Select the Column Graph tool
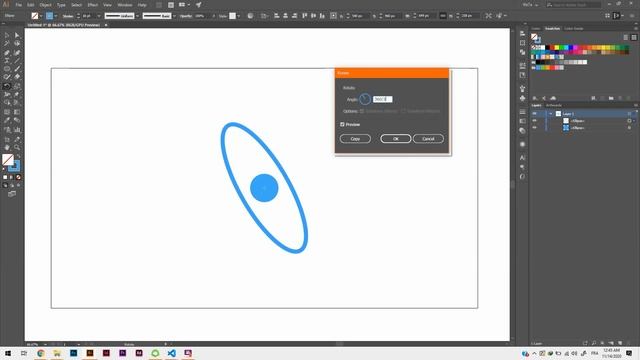This screenshot has width=640, height=360. 17,130
